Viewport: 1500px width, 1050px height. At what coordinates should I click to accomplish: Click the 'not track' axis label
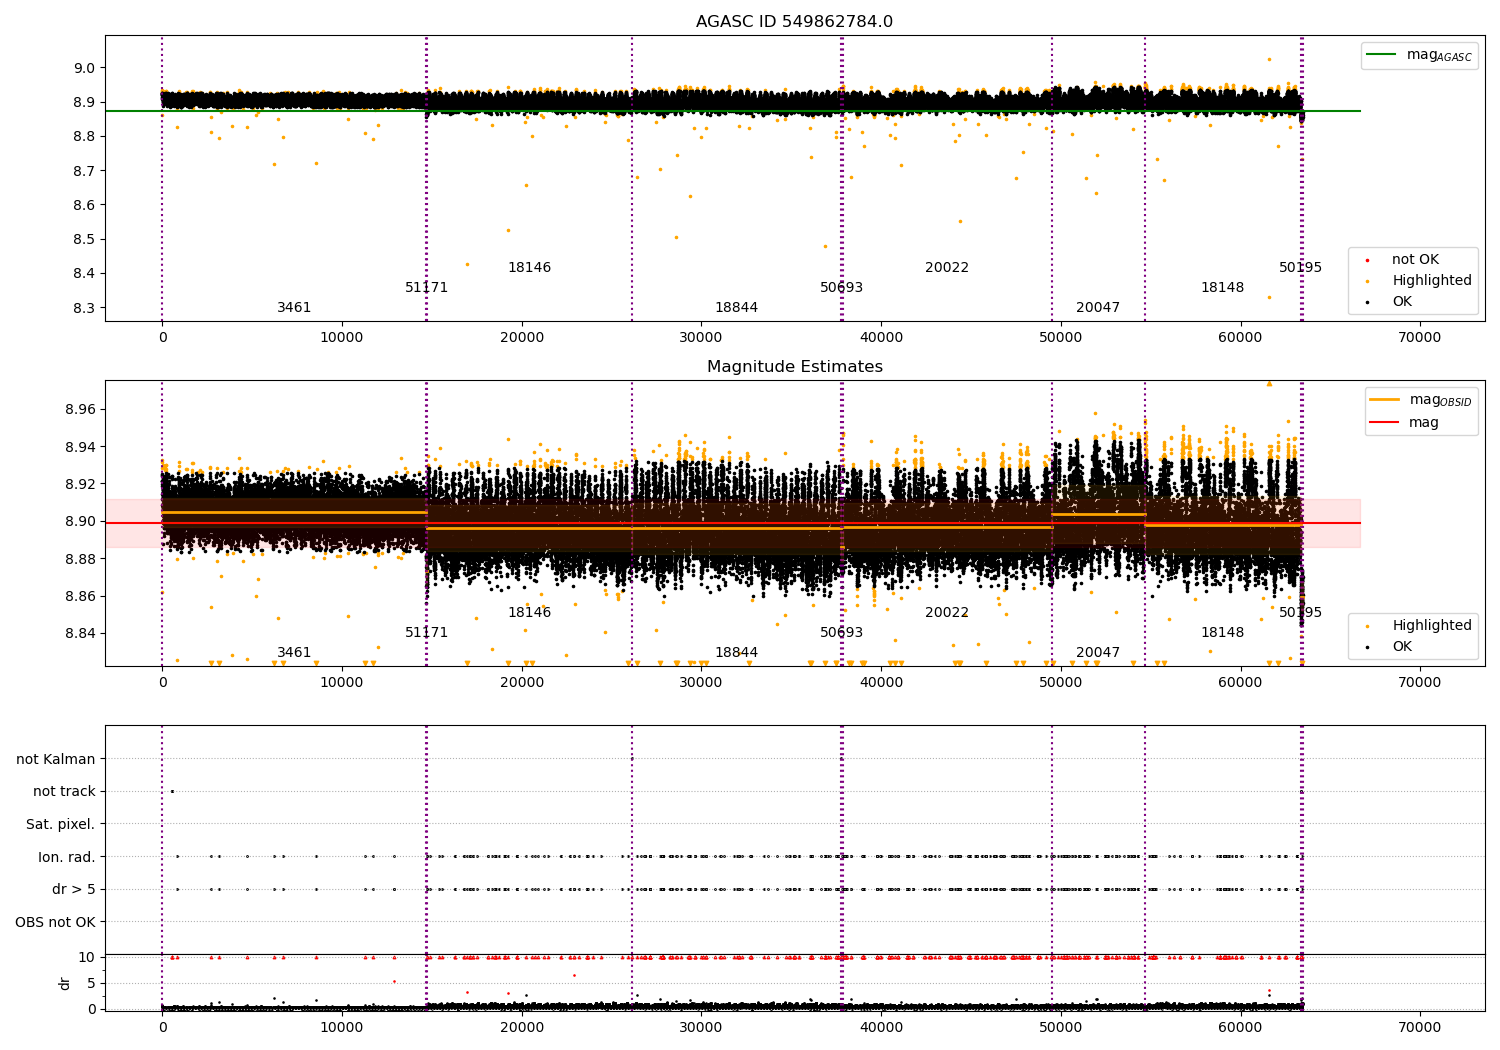[64, 792]
